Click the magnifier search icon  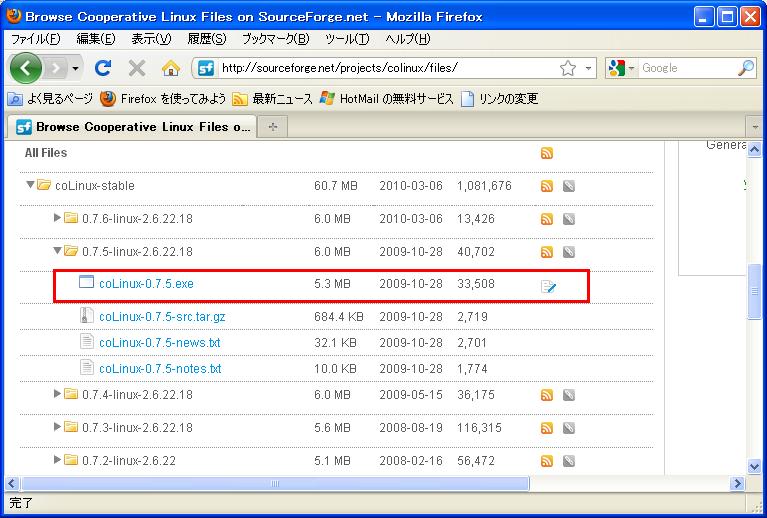pos(746,68)
